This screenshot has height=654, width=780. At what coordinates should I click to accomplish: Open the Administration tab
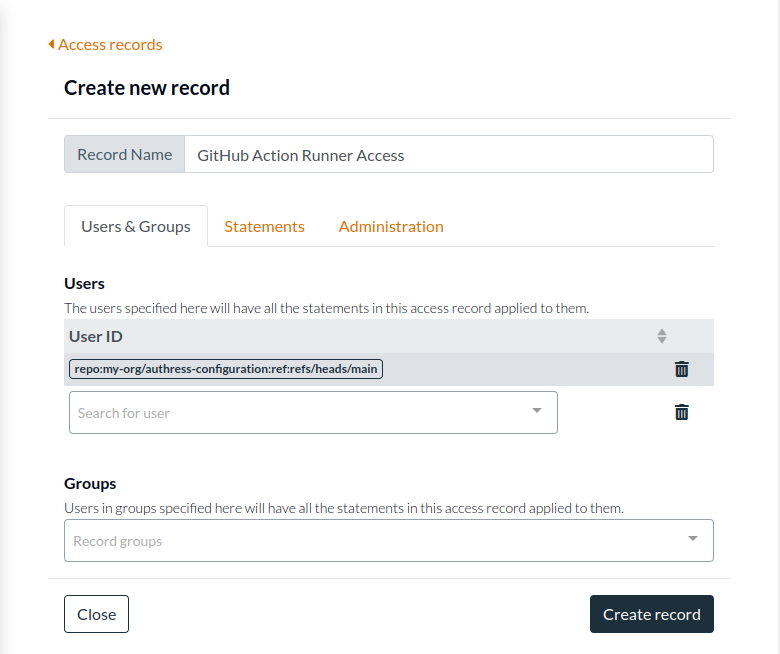point(391,226)
